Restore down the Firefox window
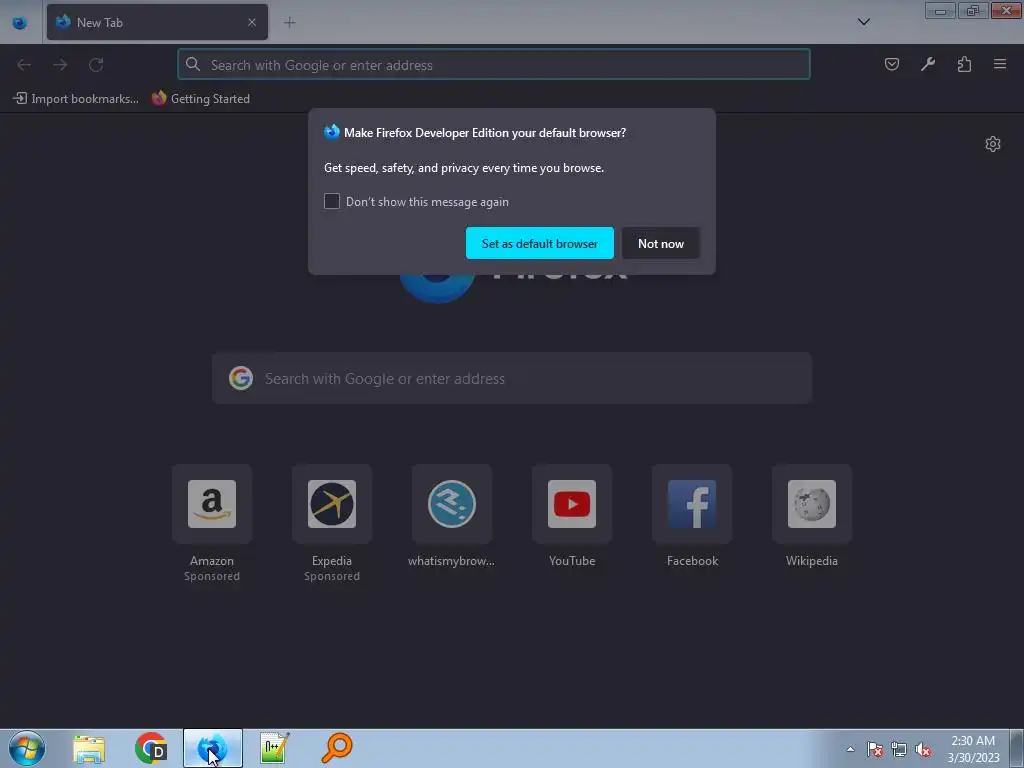Screen dimensions: 1024x768 point(972,10)
